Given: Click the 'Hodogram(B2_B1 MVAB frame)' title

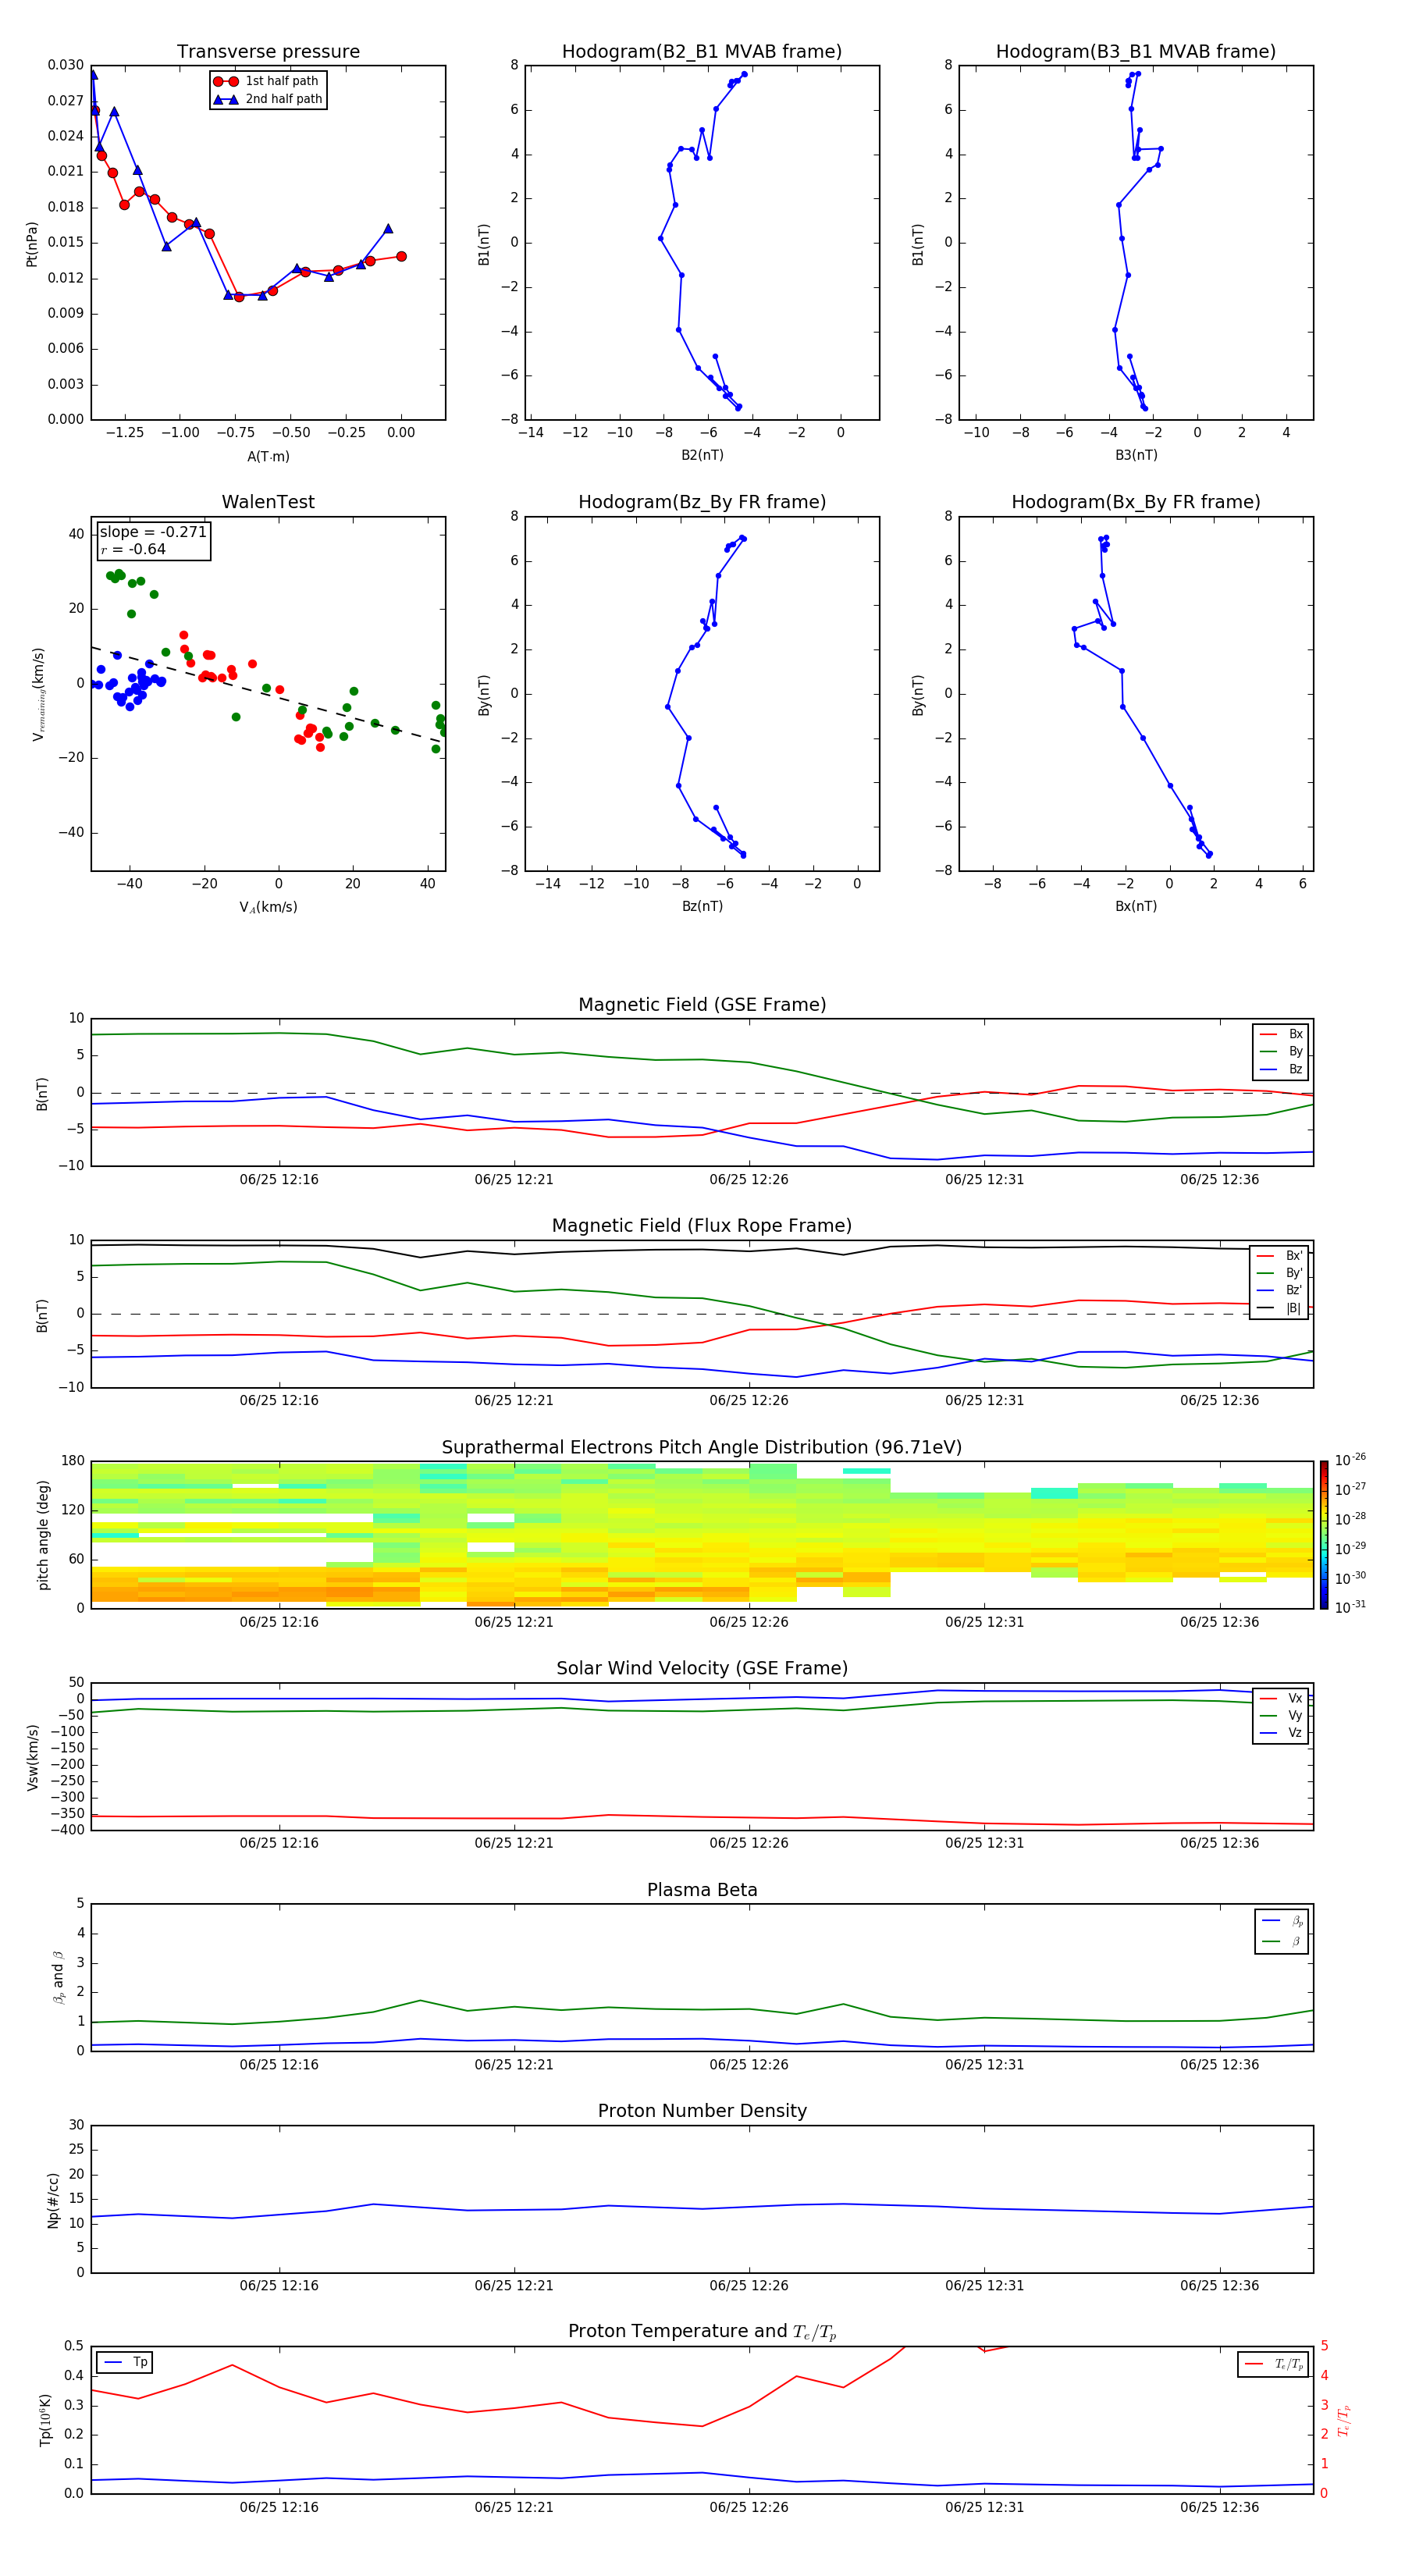Looking at the screenshot, I should [702, 52].
